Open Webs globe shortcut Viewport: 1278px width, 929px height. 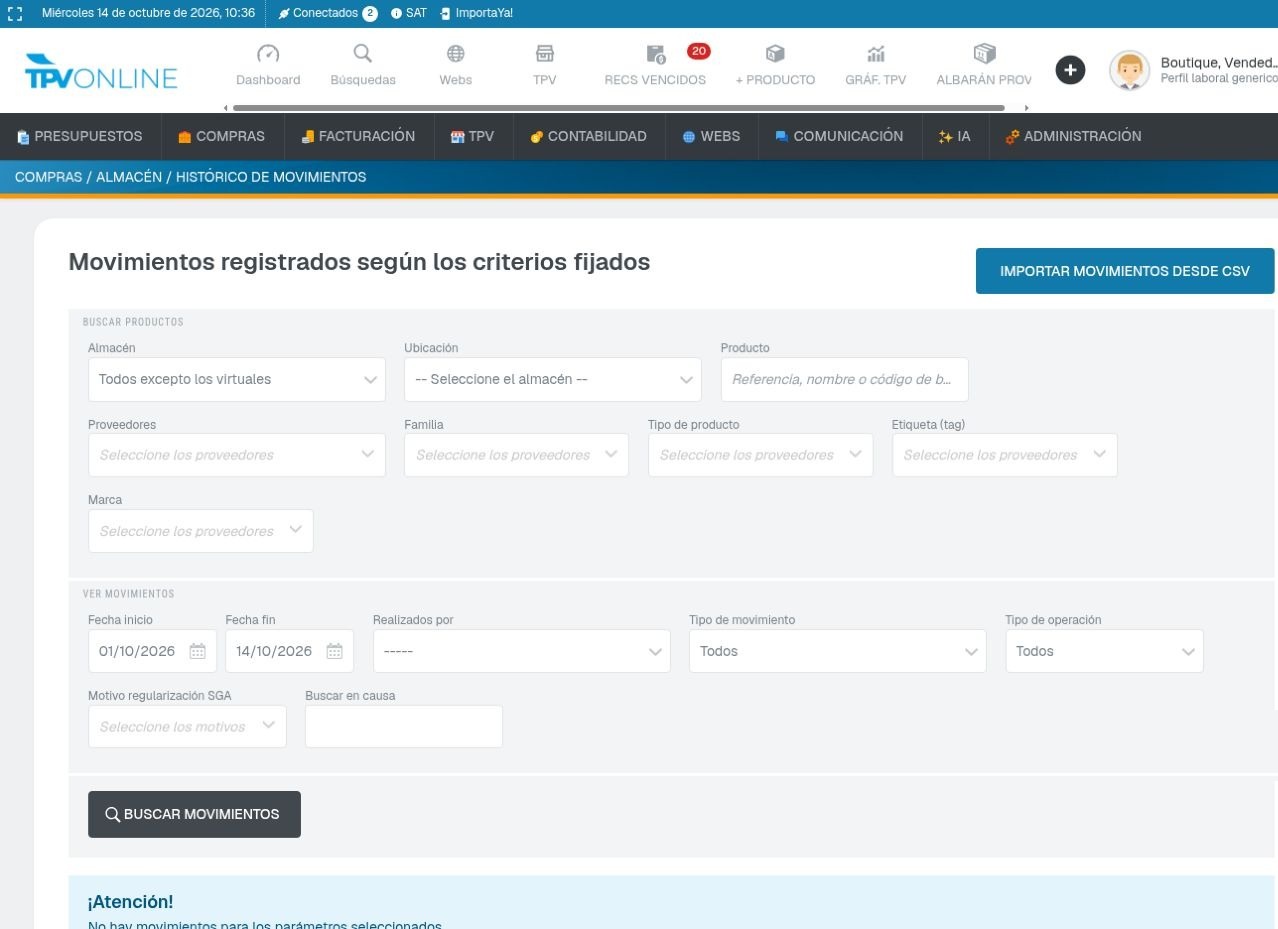tap(456, 54)
